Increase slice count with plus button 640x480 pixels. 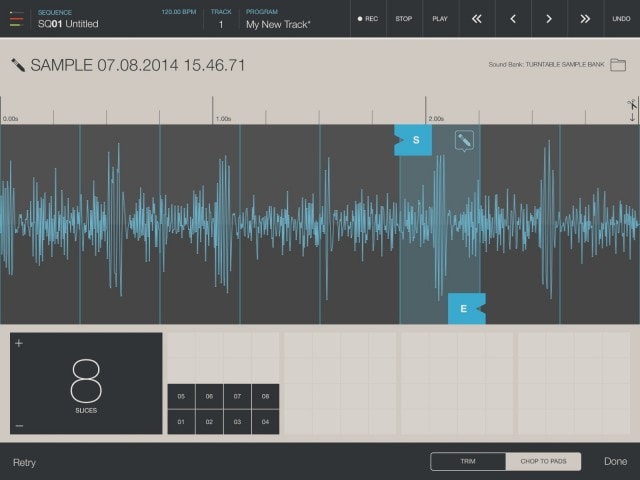pos(19,343)
